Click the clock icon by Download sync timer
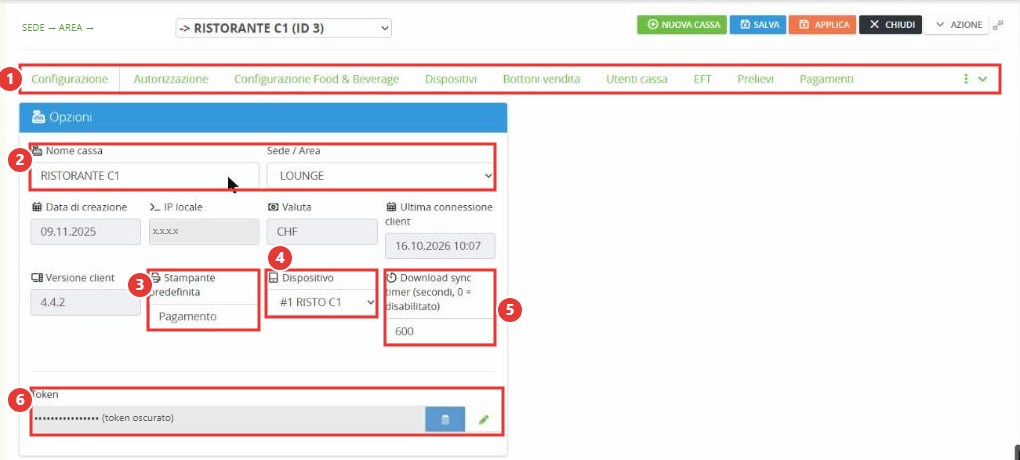 (x=391, y=278)
